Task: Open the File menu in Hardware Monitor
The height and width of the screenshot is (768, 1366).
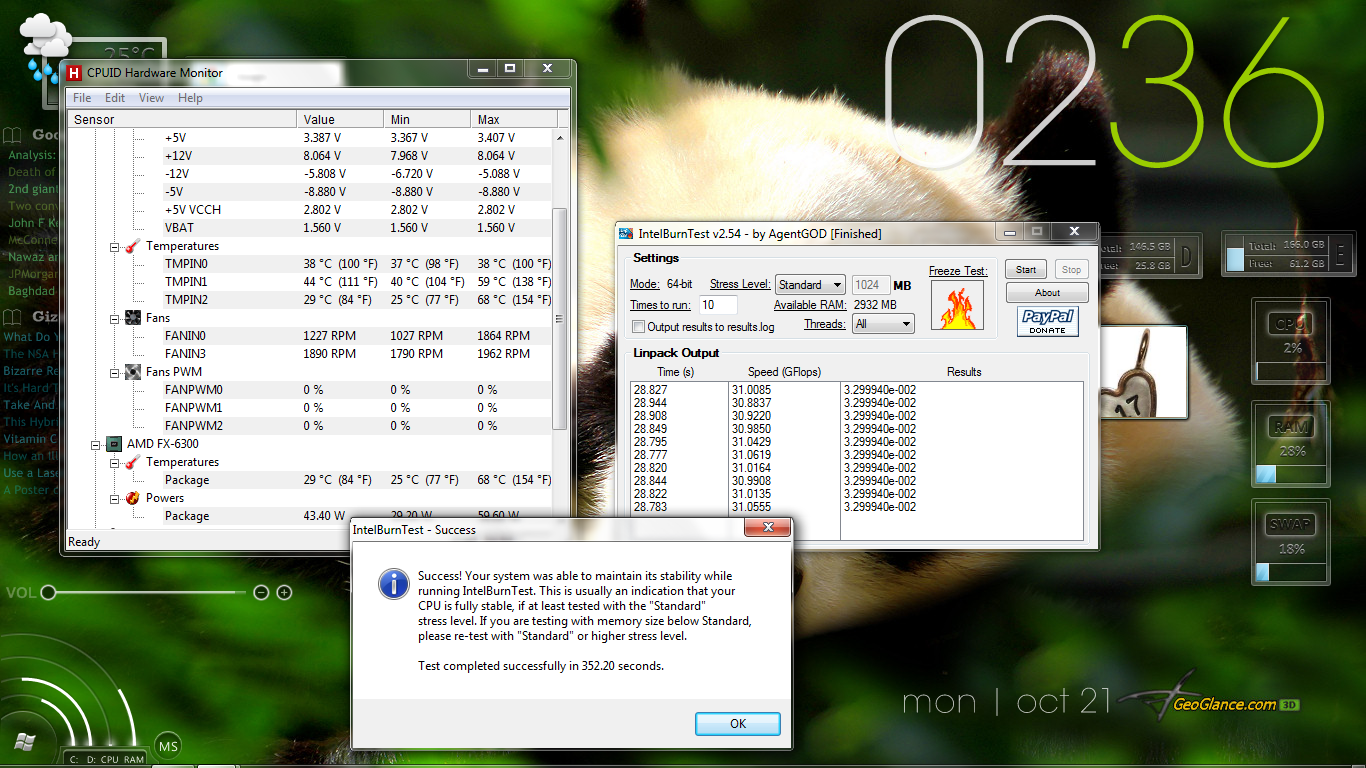Action: 82,98
